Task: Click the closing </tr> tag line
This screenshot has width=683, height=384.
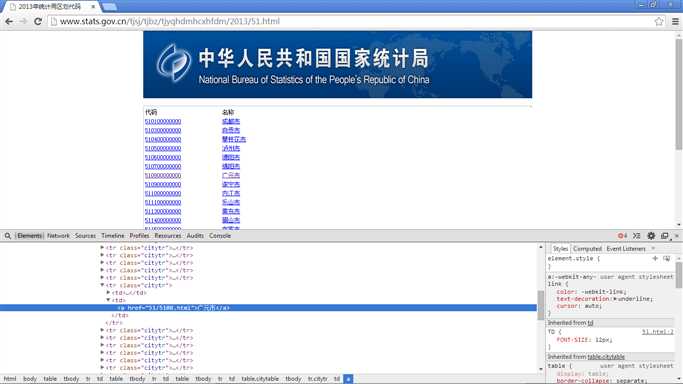Action: 114,323
